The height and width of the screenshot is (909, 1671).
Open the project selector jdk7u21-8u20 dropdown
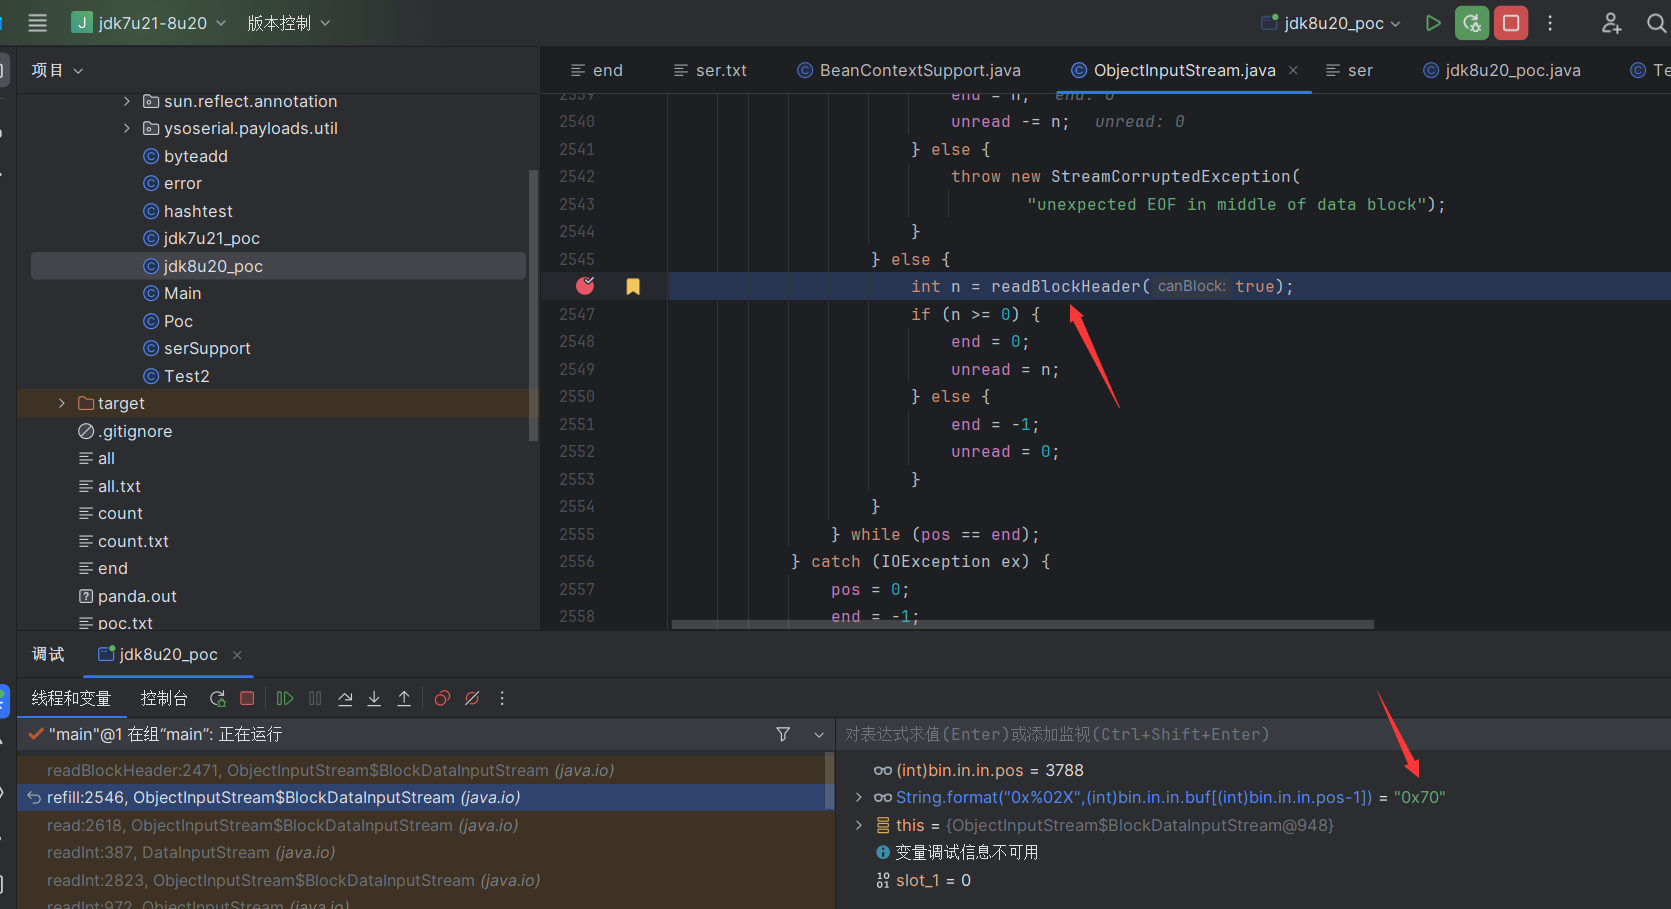149,23
